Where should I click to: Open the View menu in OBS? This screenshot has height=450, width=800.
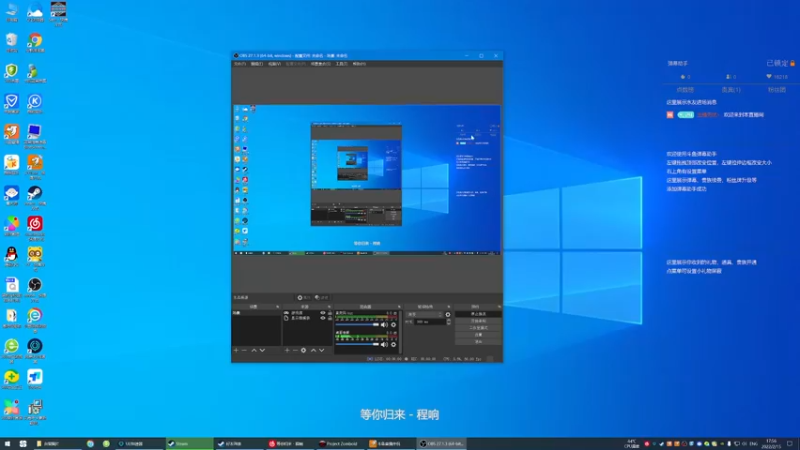point(274,64)
